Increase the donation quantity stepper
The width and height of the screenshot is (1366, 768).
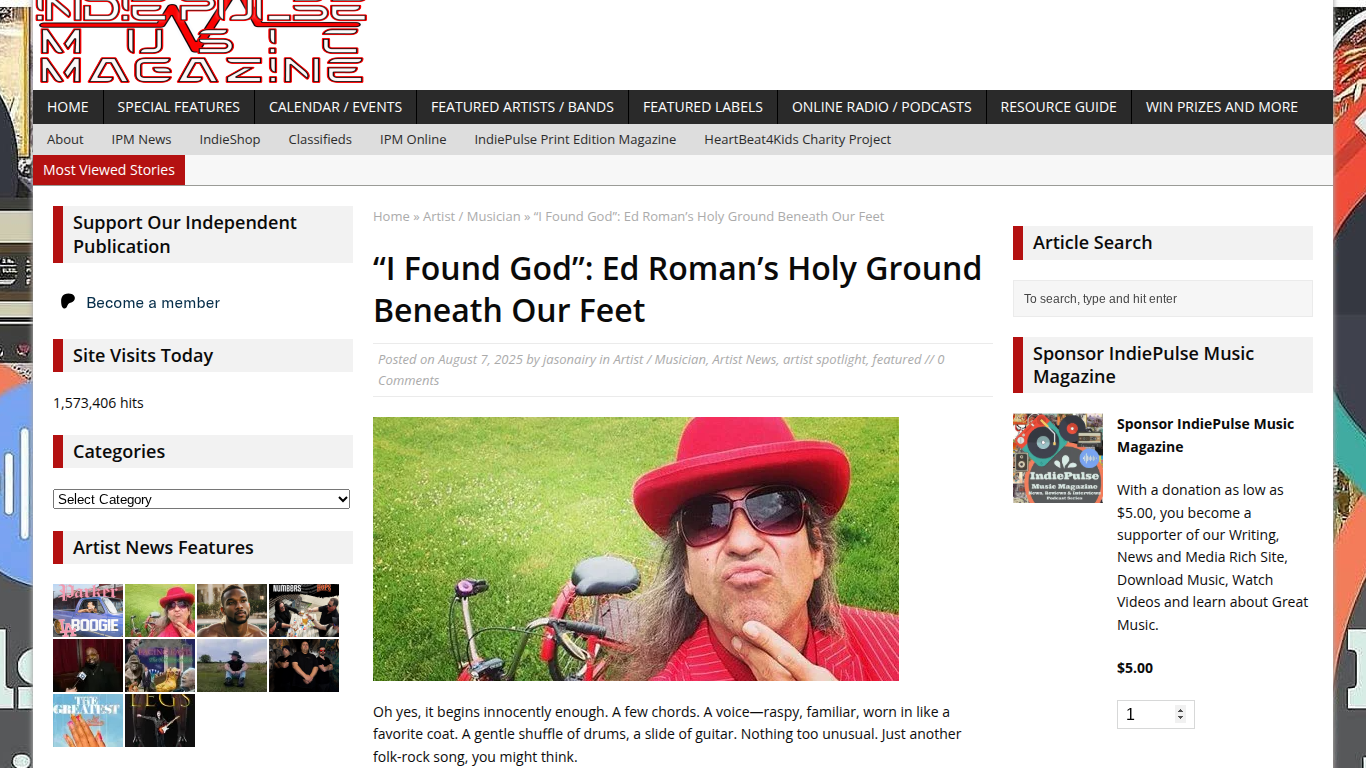tap(1181, 710)
